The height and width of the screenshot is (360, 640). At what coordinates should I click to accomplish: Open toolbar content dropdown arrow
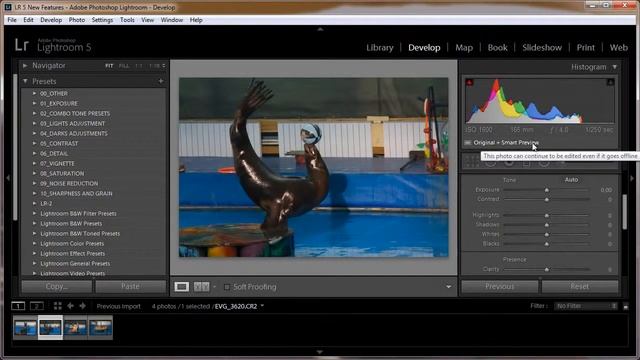click(449, 287)
